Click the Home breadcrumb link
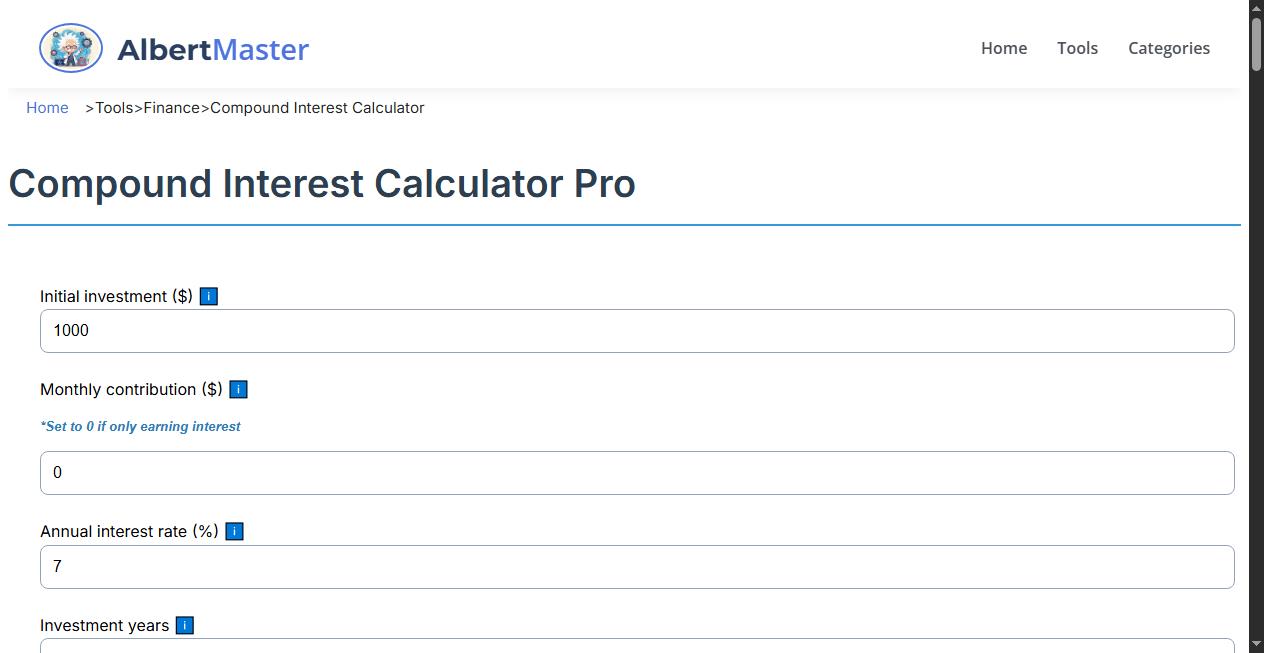The width and height of the screenshot is (1264, 653). [x=47, y=107]
